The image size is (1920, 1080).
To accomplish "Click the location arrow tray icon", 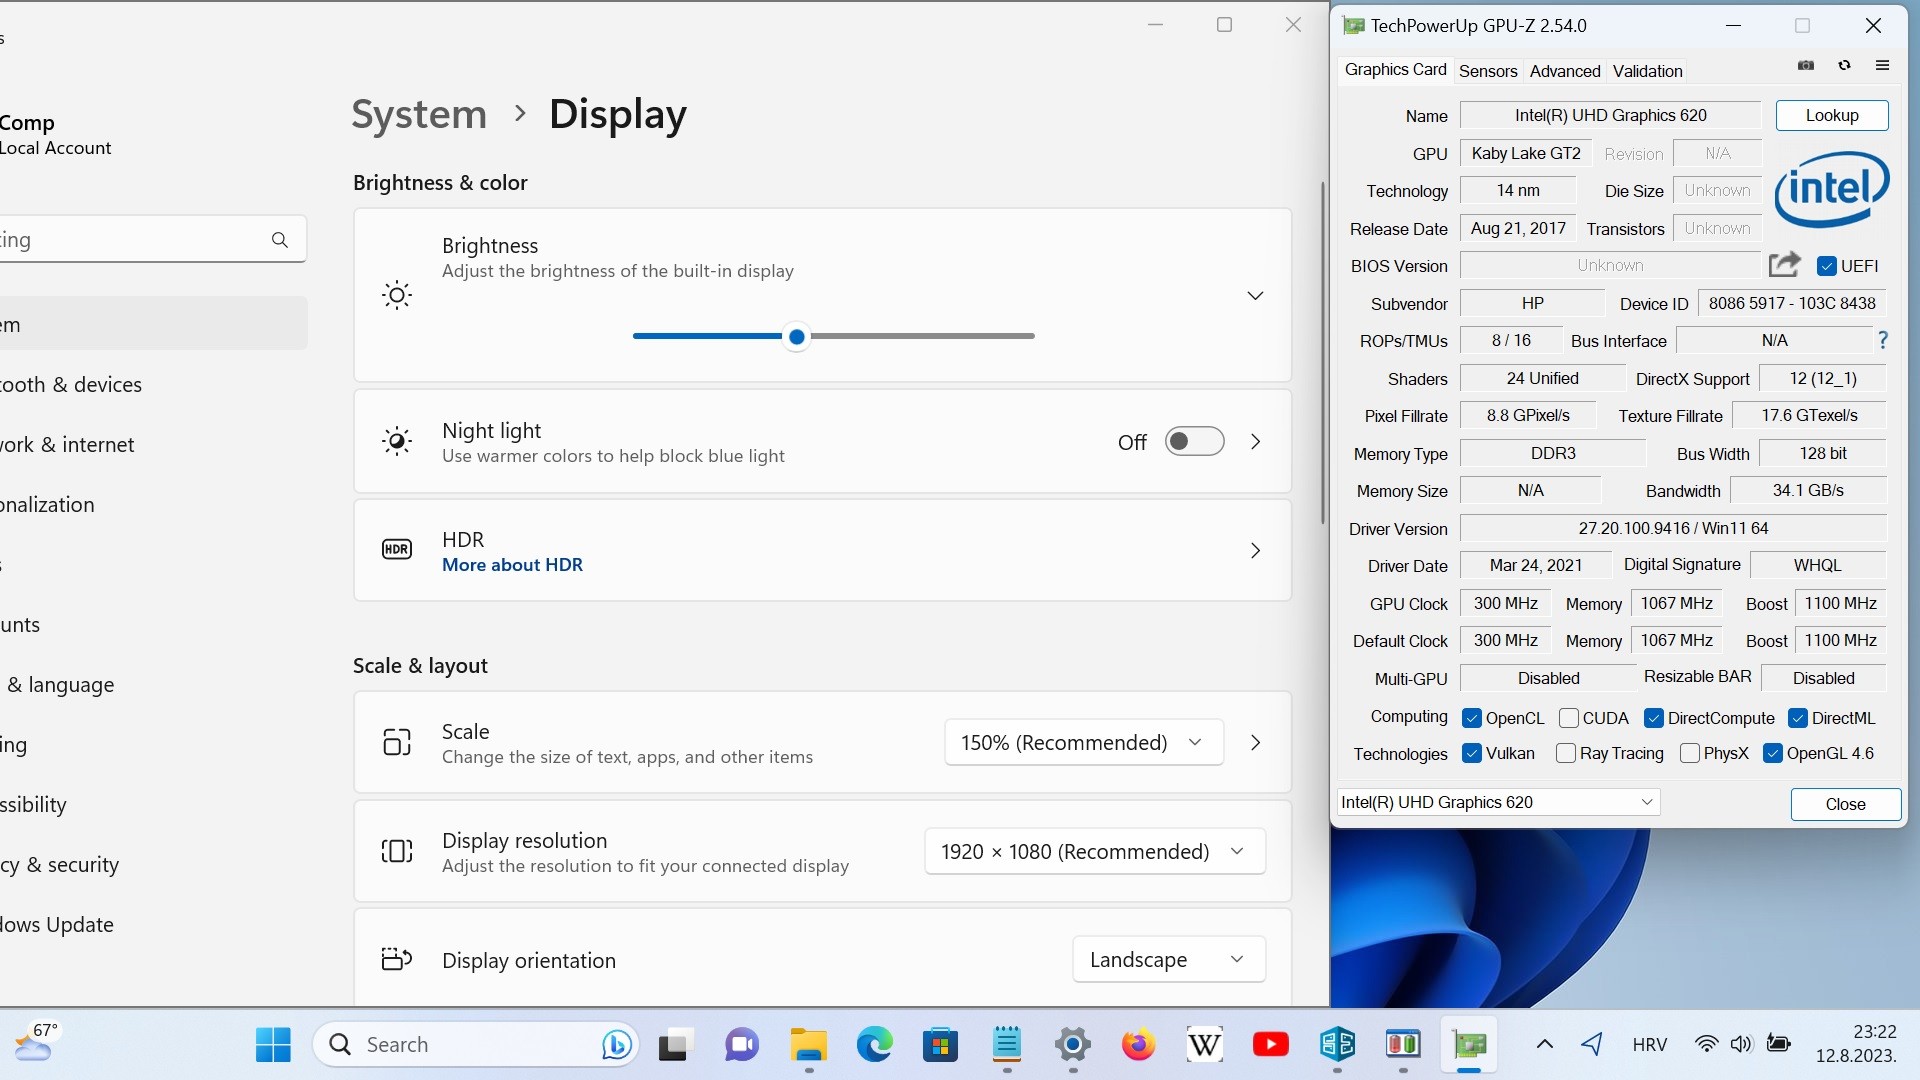I will point(1592,1045).
